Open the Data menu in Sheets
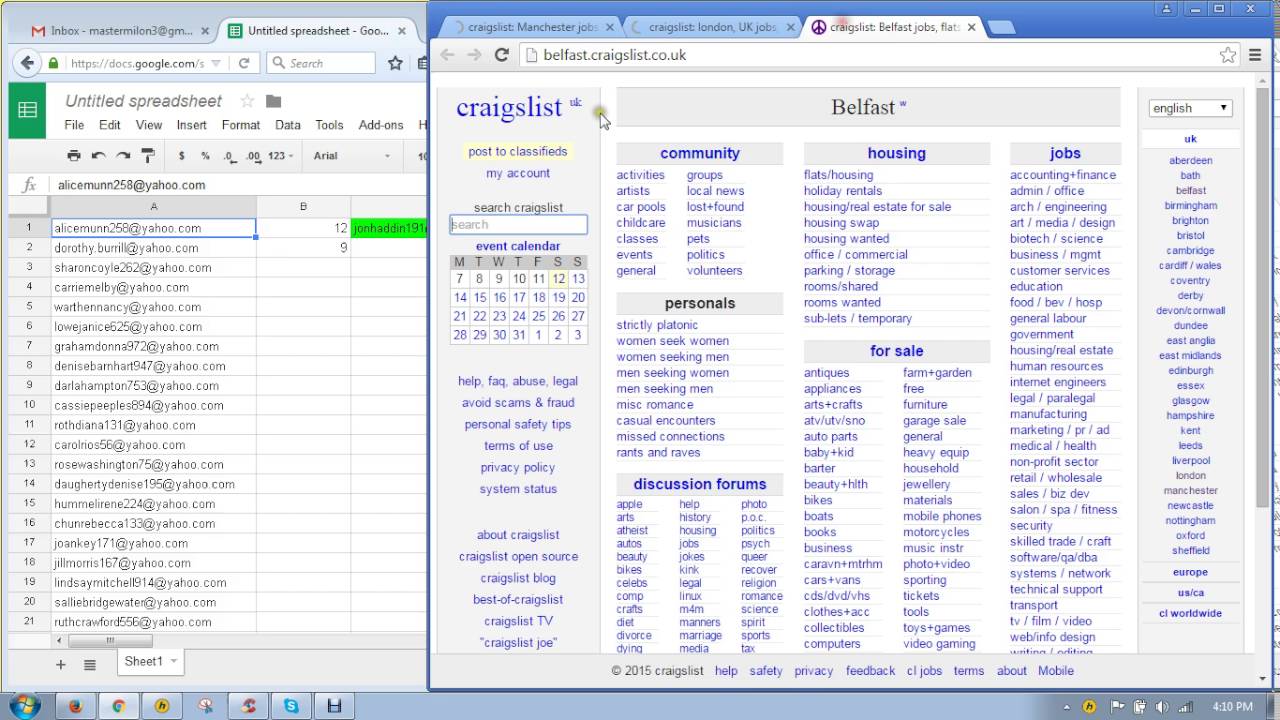Image resolution: width=1280 pixels, height=720 pixels. coord(288,125)
